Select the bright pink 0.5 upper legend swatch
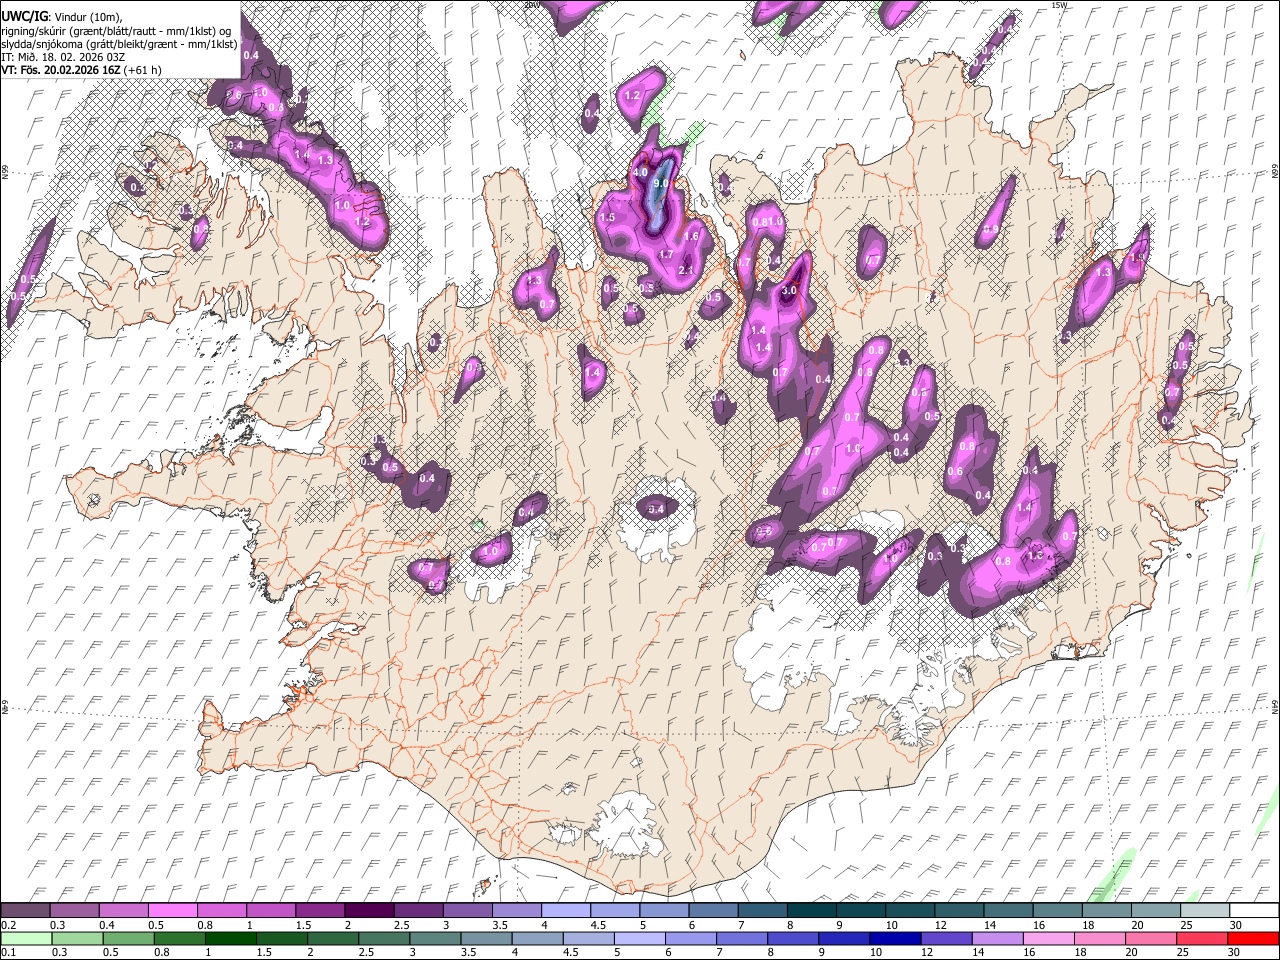Screen dimensions: 1280x960 [x=173, y=911]
